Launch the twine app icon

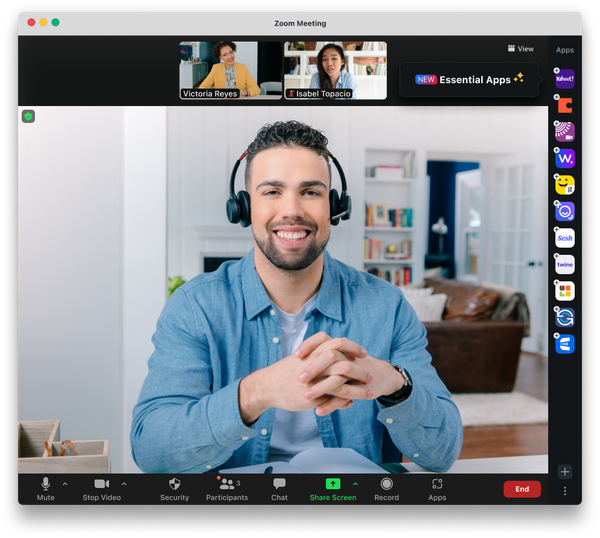point(565,264)
